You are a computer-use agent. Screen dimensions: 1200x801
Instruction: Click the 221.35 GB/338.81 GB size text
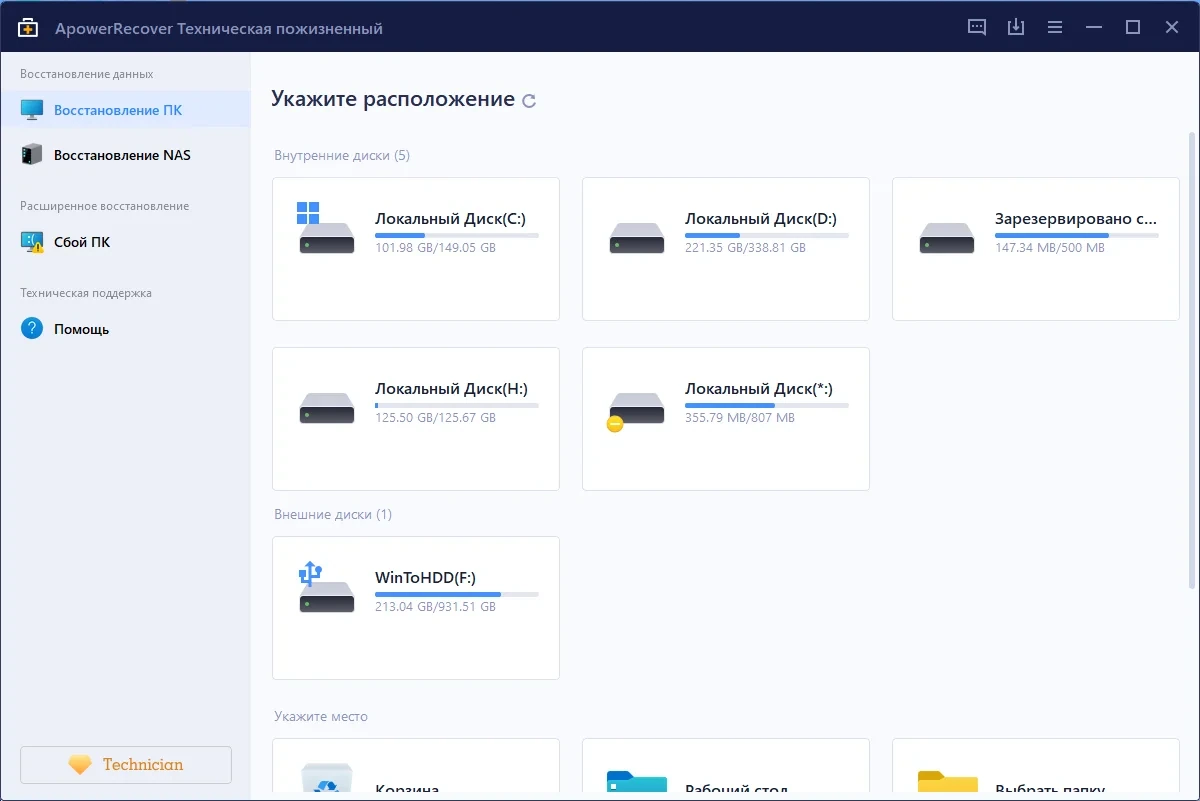pyautogui.click(x=745, y=248)
